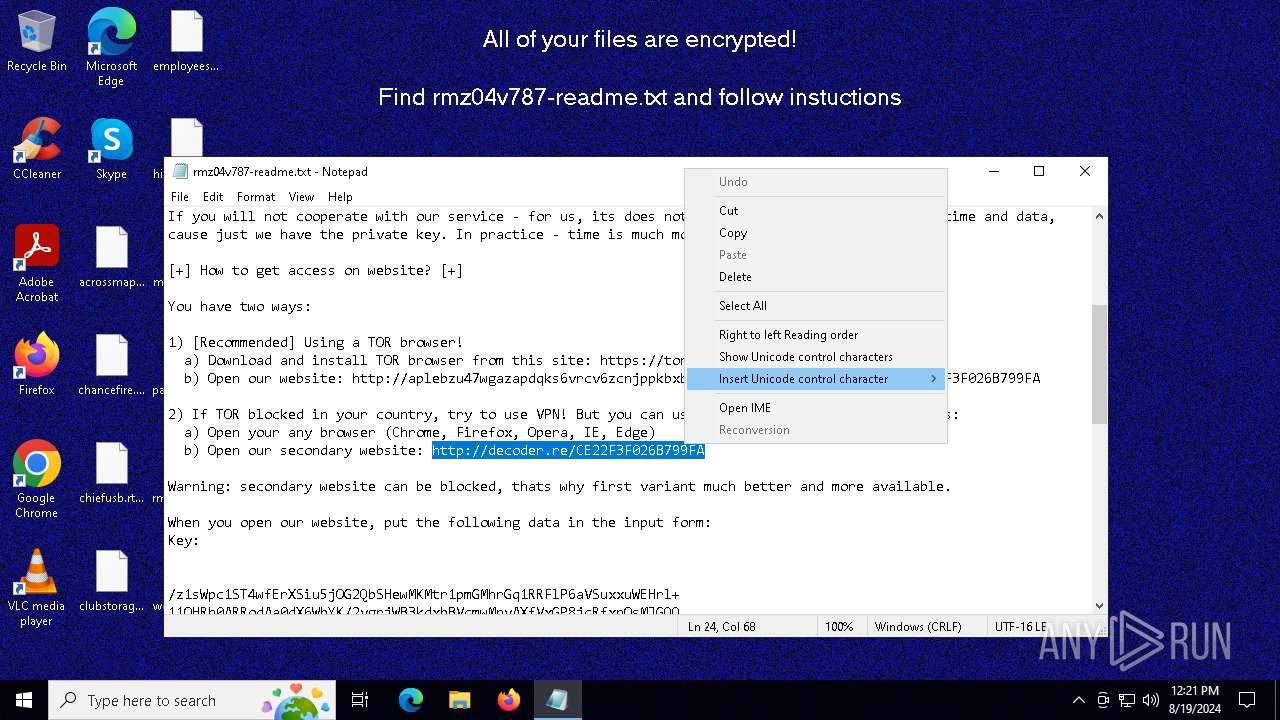Open the File menu in Notepad

coord(180,197)
